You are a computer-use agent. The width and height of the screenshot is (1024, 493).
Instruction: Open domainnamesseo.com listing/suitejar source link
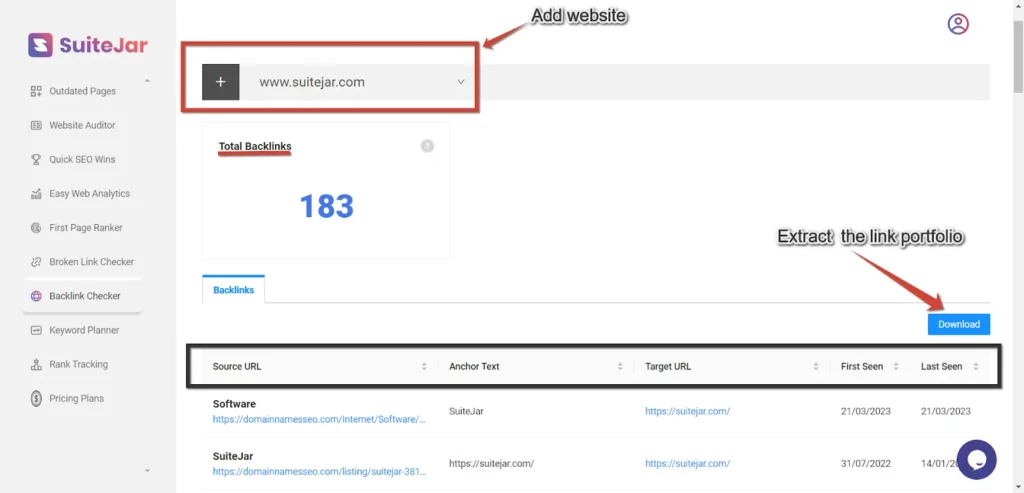(x=319, y=471)
